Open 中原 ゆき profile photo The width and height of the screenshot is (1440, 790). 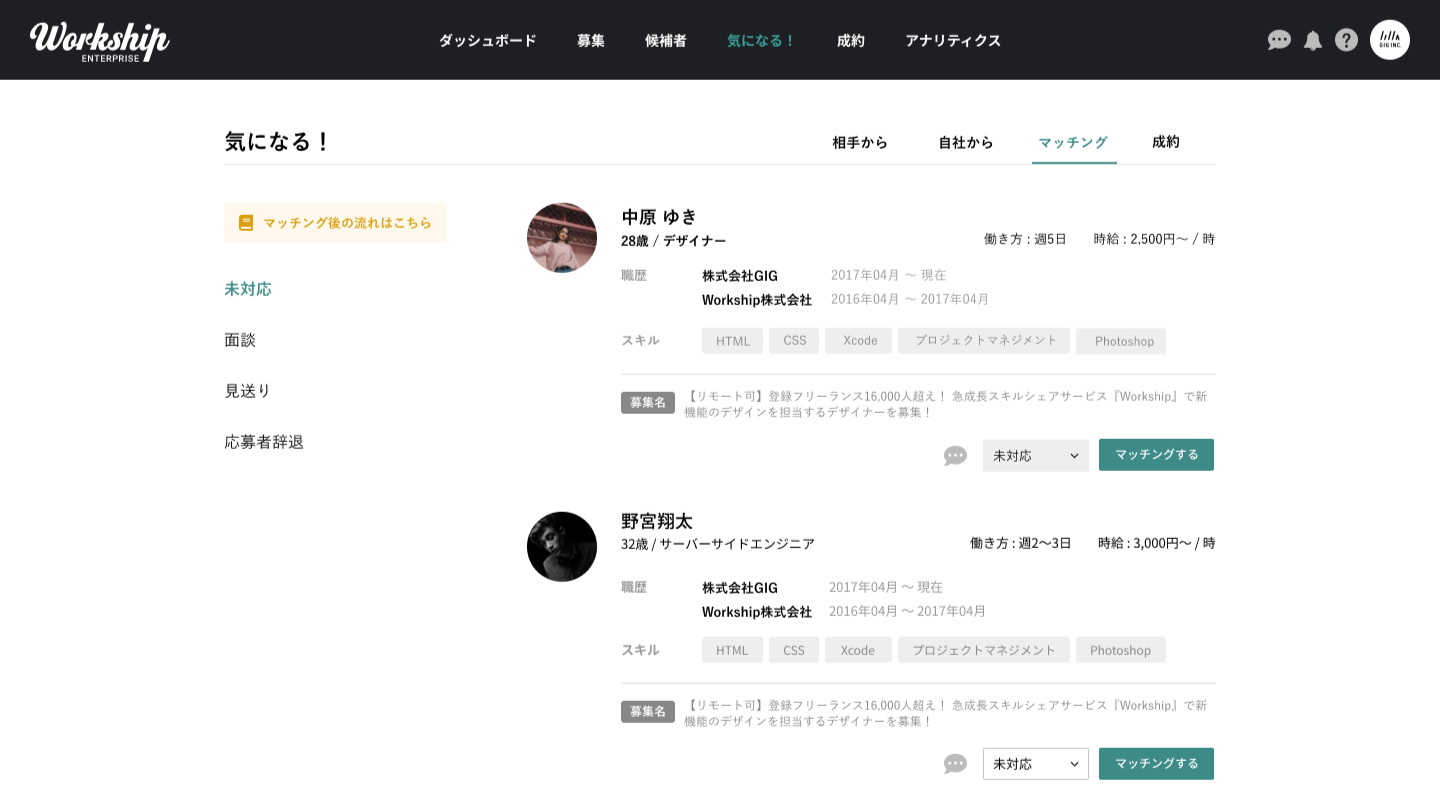[562, 238]
